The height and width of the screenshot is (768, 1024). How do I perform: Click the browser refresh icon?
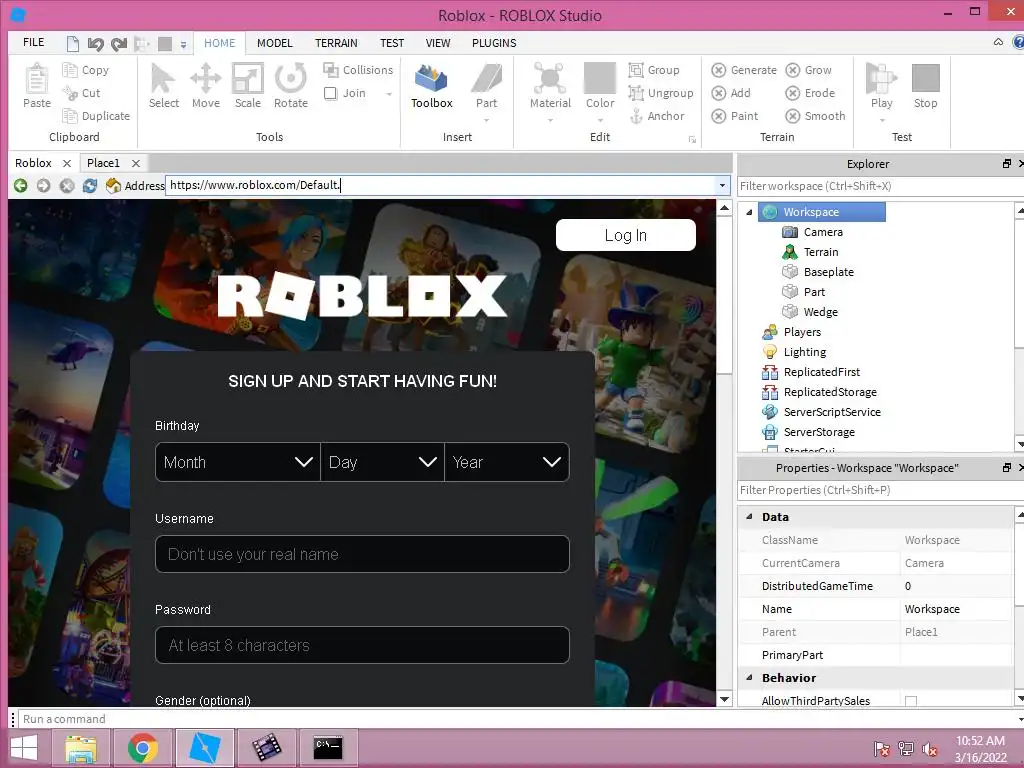click(89, 185)
